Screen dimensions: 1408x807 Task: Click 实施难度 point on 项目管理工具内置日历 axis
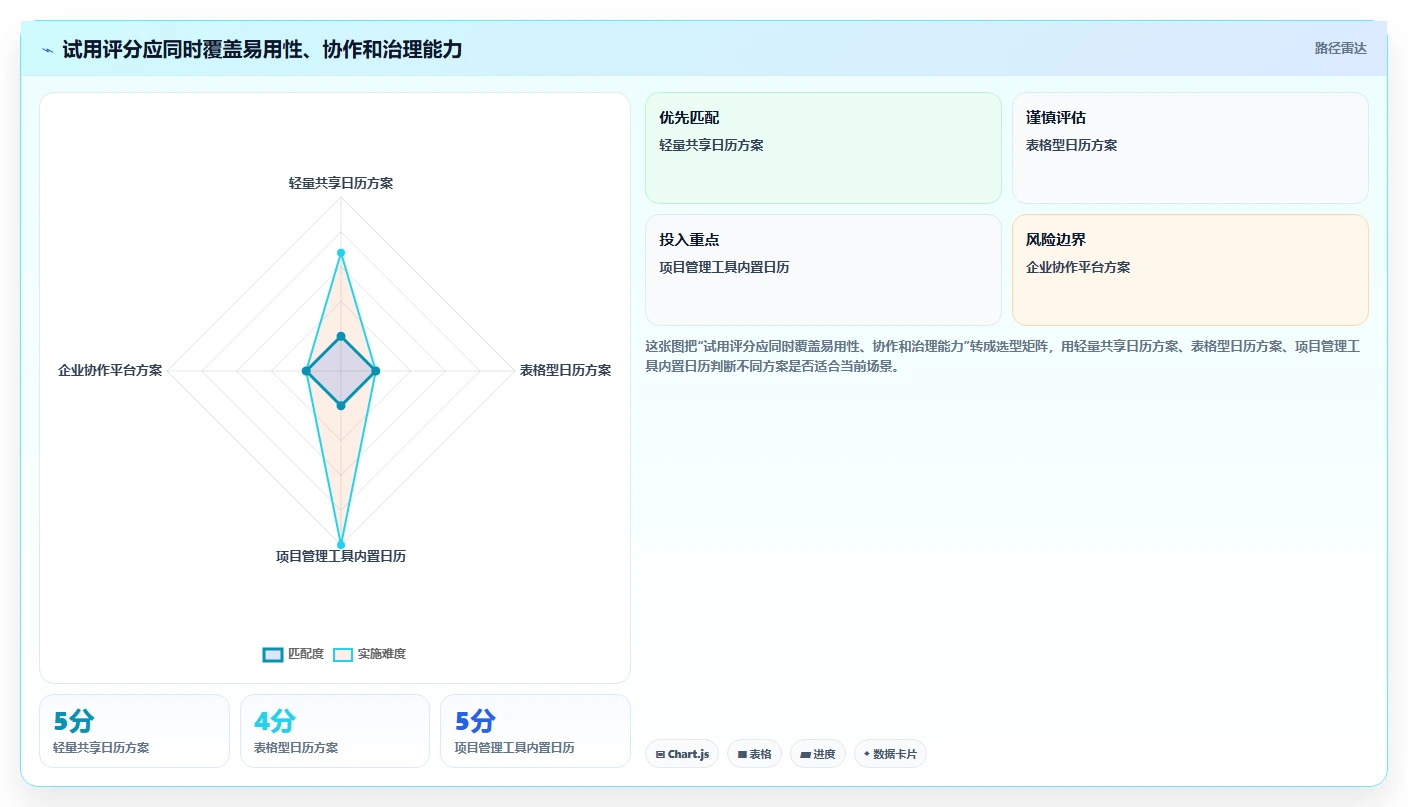point(341,545)
